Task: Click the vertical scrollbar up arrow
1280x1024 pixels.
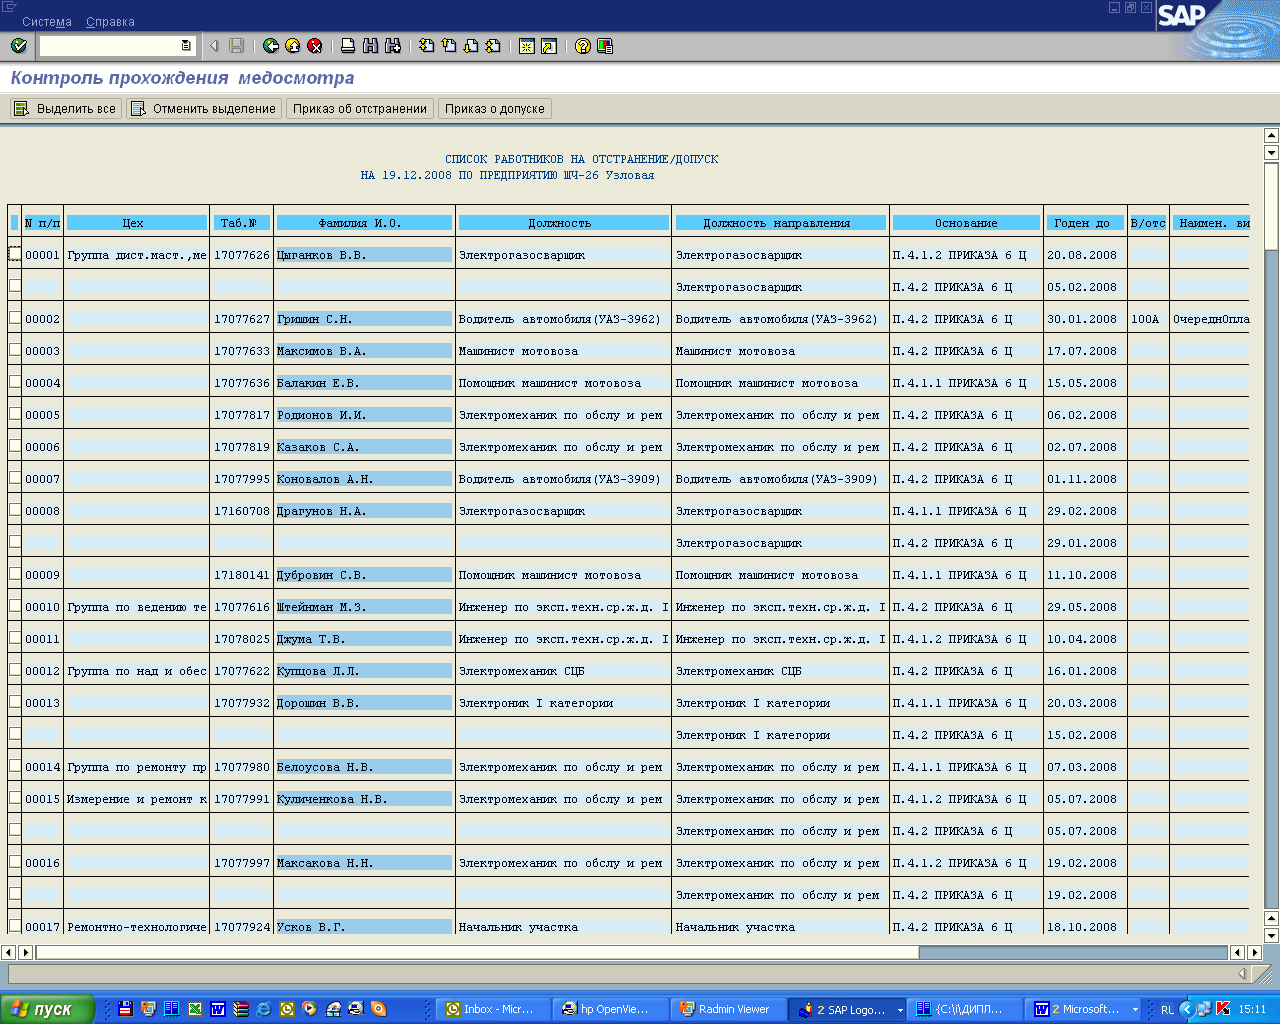Action: (1272, 136)
